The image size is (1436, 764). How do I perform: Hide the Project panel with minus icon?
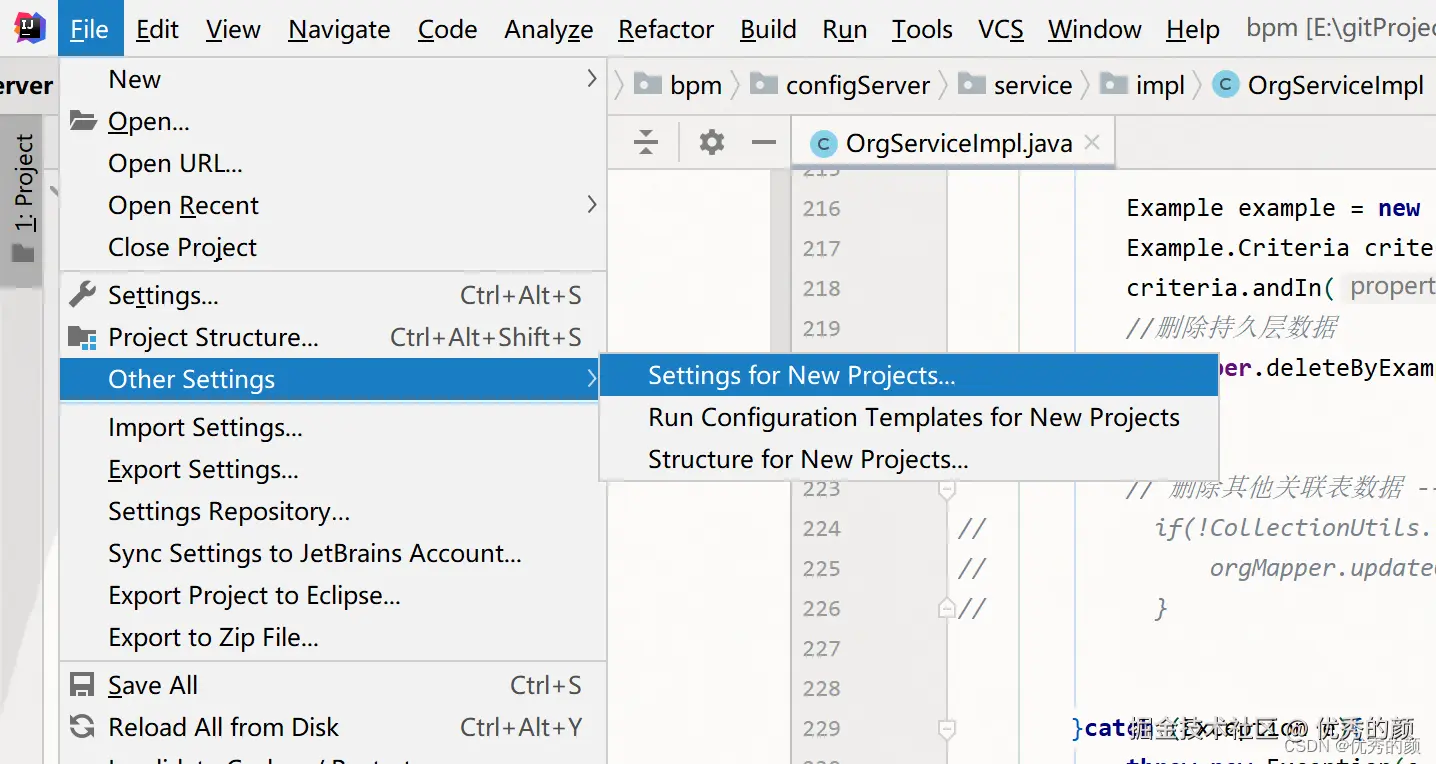coord(763,142)
